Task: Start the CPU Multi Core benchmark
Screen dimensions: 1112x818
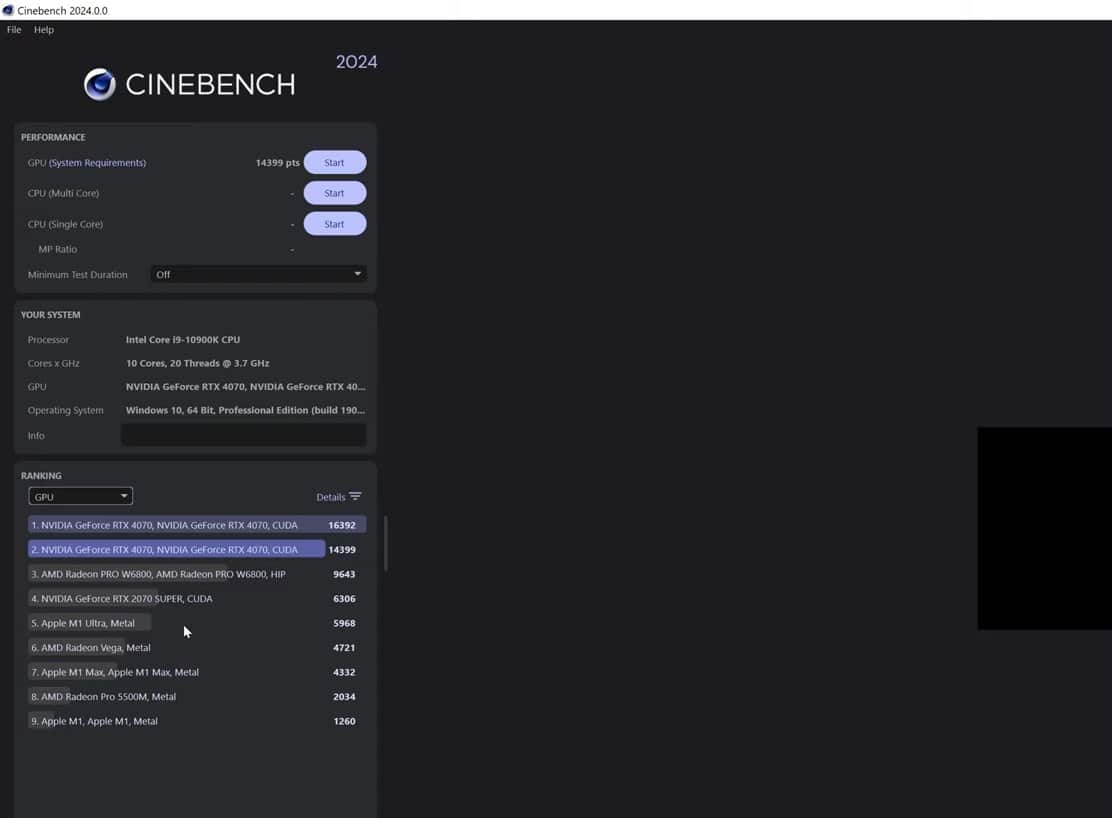Action: pos(334,192)
